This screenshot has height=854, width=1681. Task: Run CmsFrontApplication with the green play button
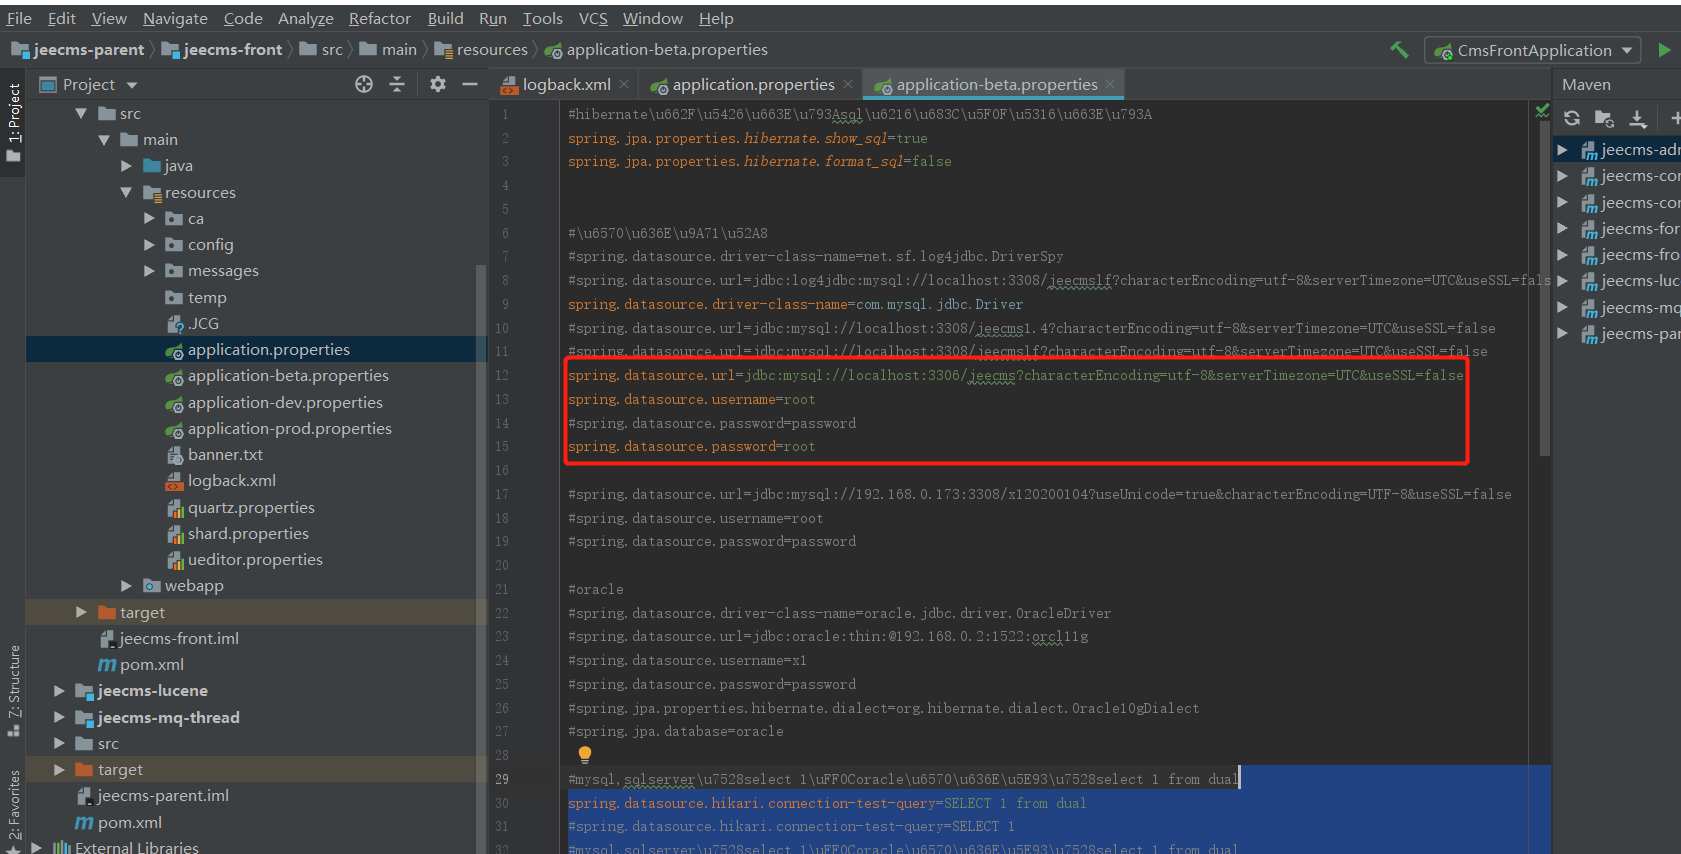1664,50
